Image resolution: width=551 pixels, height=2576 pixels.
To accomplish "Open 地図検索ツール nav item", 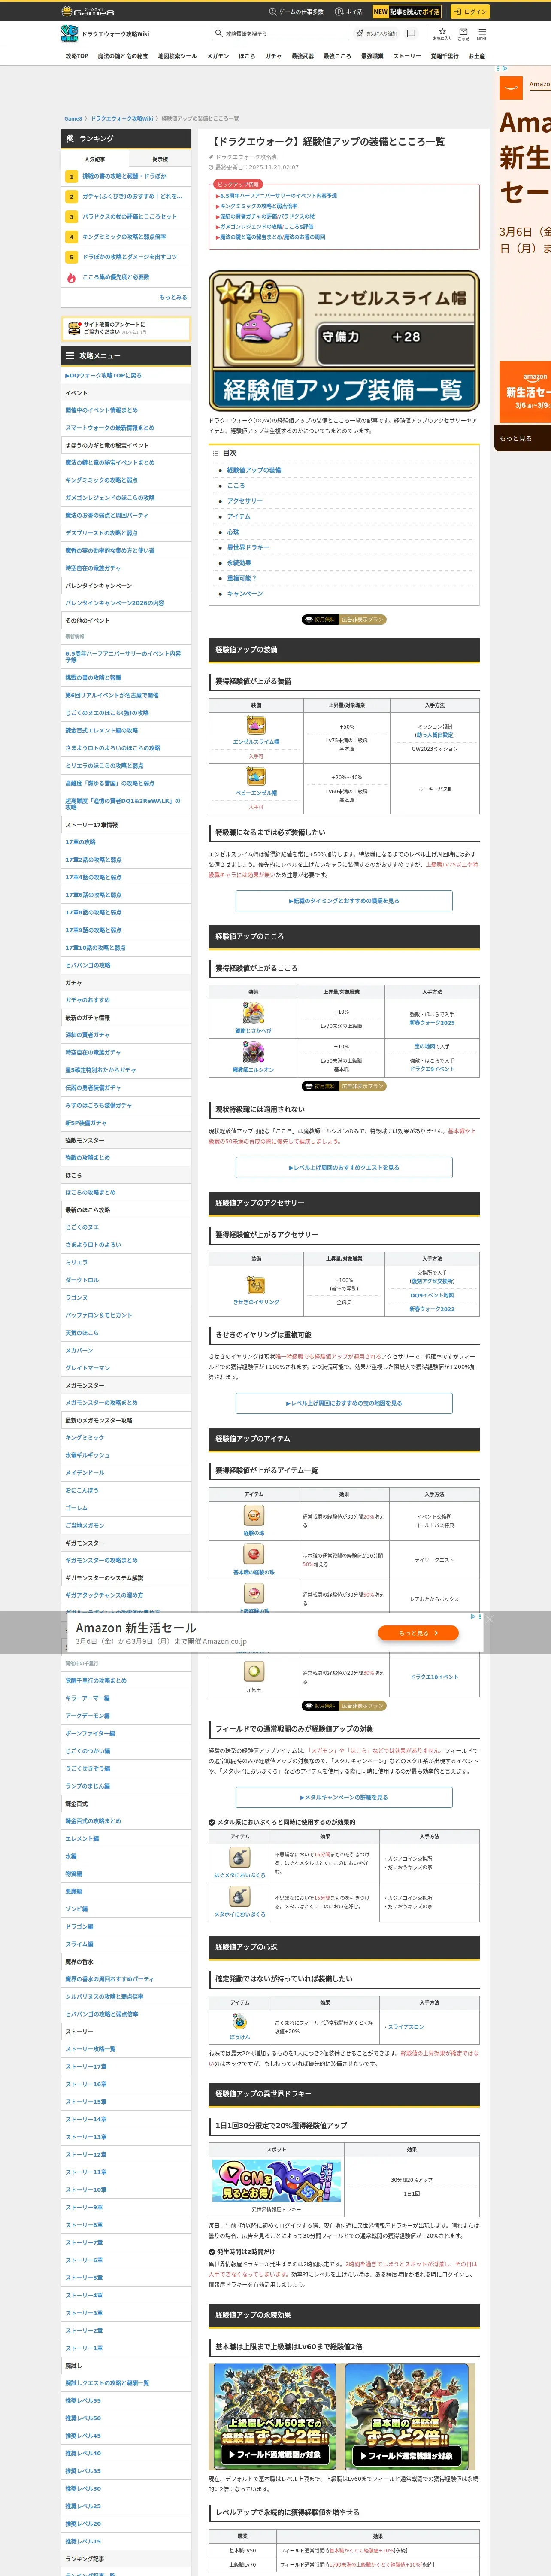I will click(x=177, y=56).
